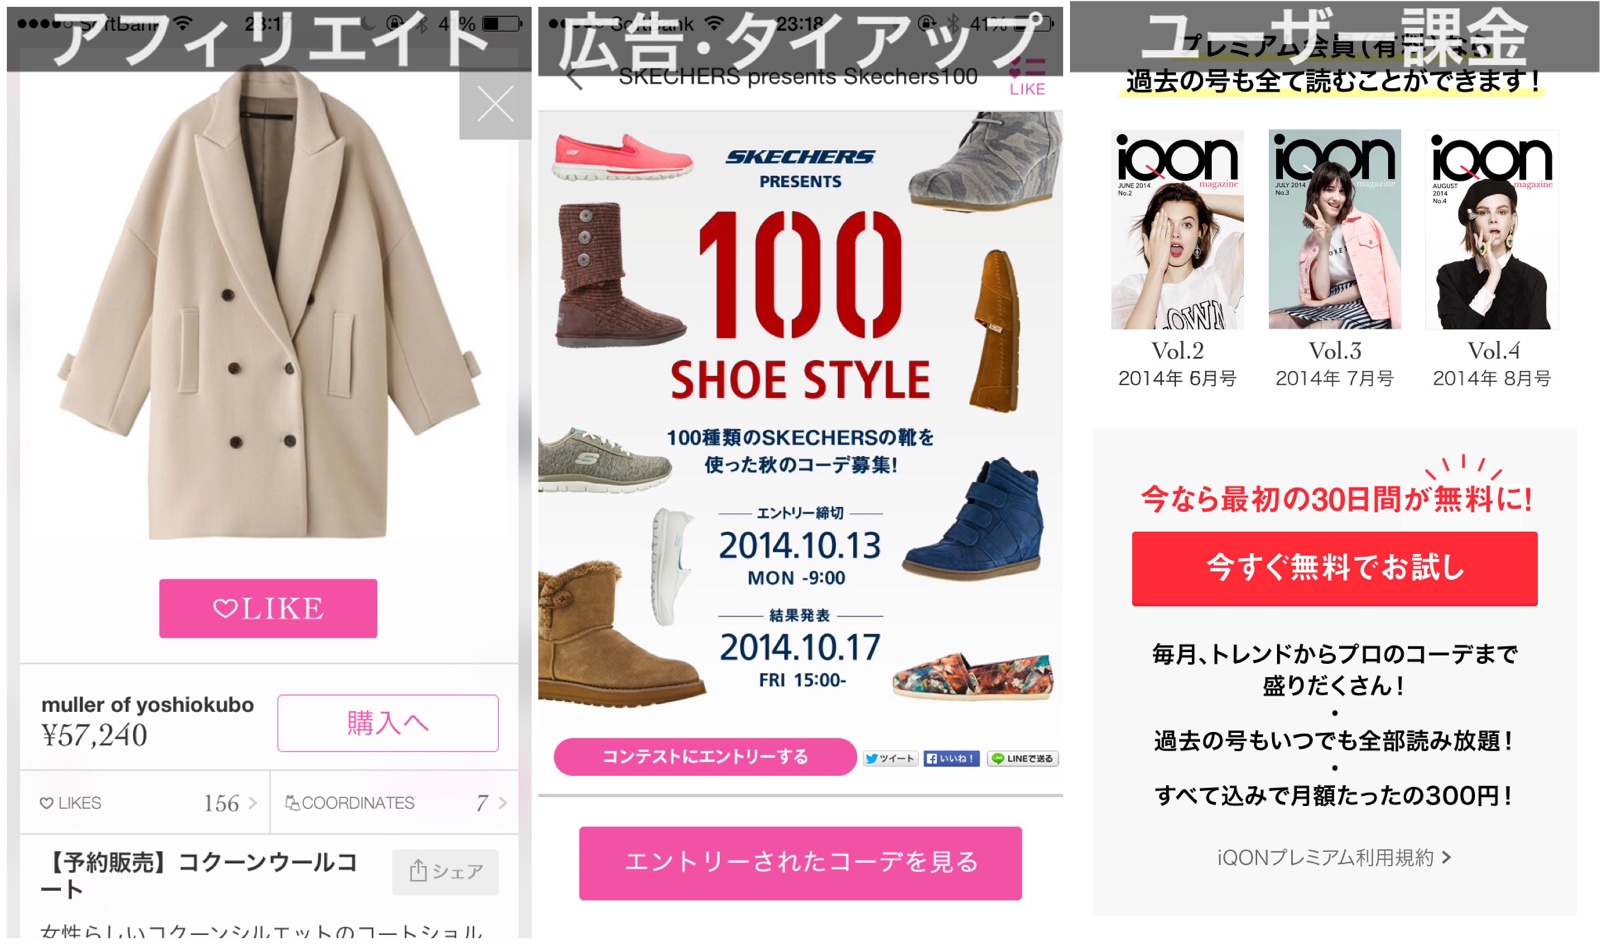Screen dimensions: 1600x945
Task: Click the LINEで送る icon
Action: [1022, 759]
